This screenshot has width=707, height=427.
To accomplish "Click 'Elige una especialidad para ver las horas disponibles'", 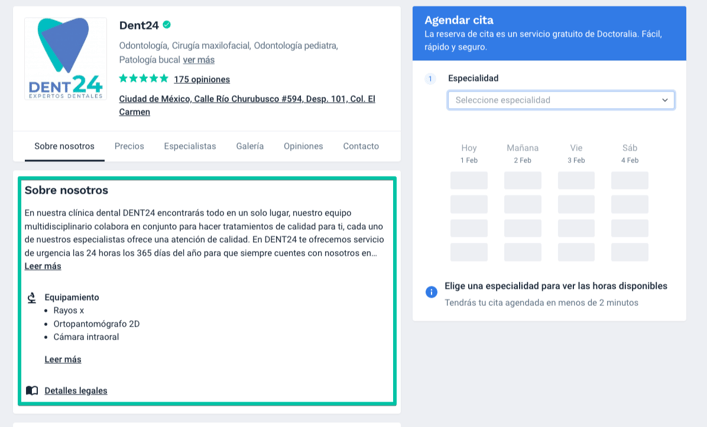I will tap(556, 286).
